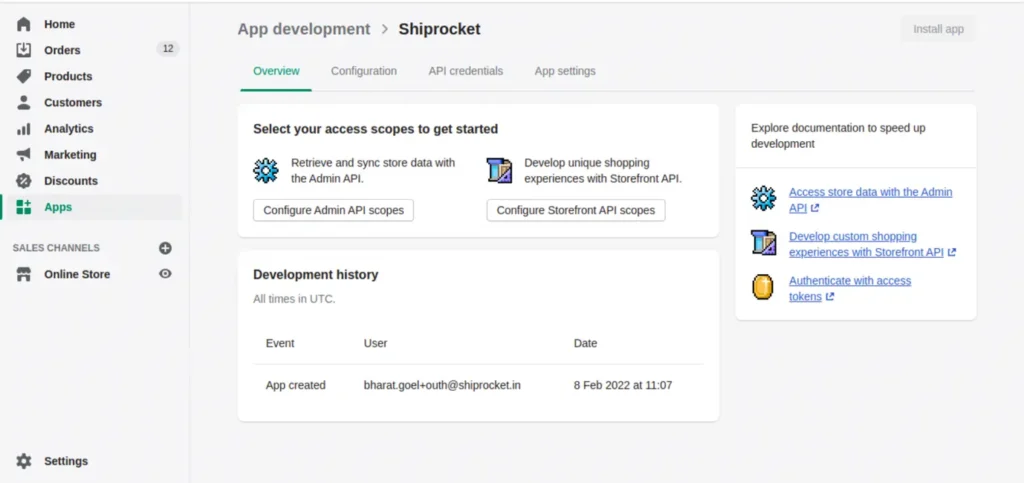The height and width of the screenshot is (483, 1024).
Task: Open Develop custom shopping experiences link
Action: pos(866,244)
